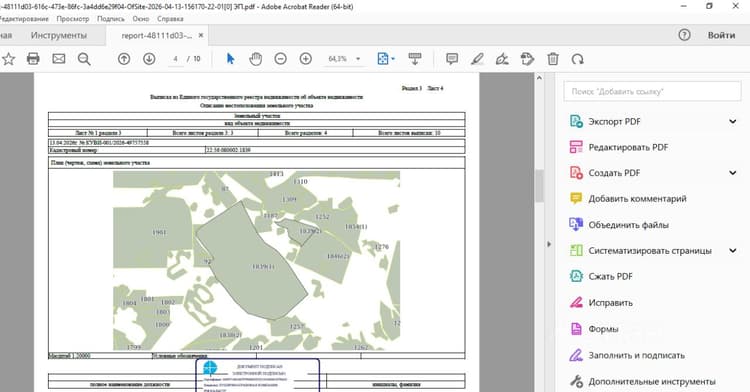
Task: Click Редактировать PDF tool icon
Action: (576, 147)
